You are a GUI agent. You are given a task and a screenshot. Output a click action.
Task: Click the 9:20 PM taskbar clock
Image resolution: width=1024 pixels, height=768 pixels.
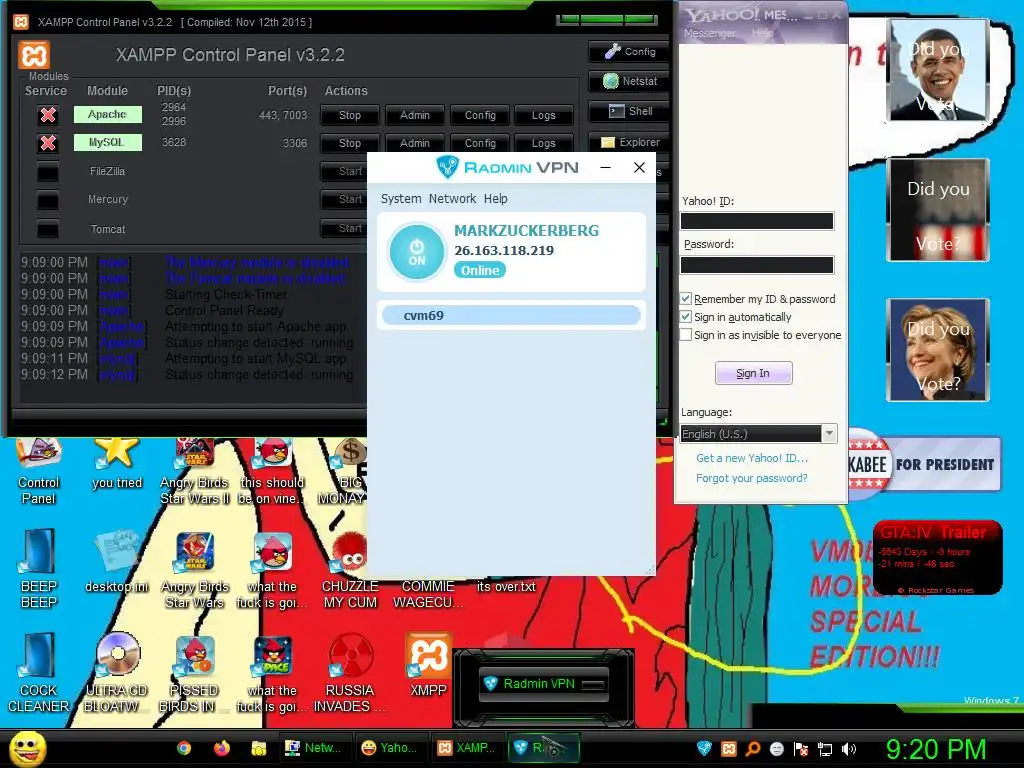[935, 748]
